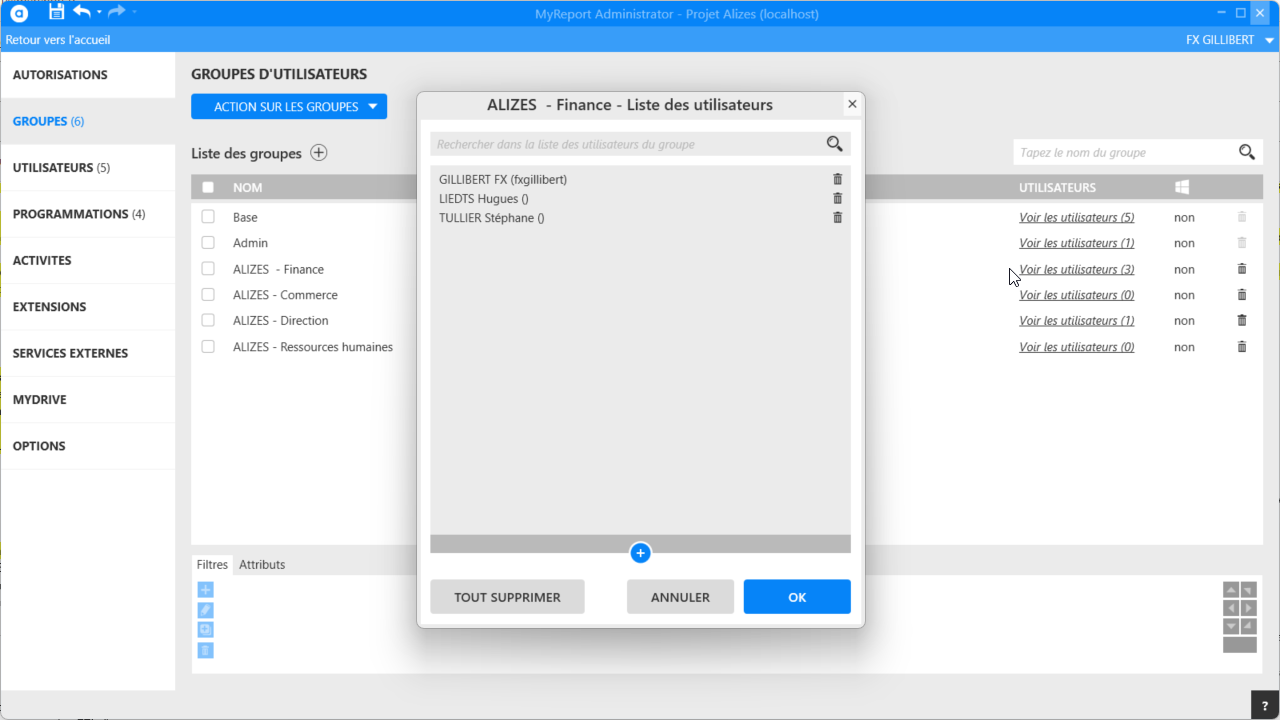Check the ALIZES - Commerce checkbox

(x=208, y=295)
